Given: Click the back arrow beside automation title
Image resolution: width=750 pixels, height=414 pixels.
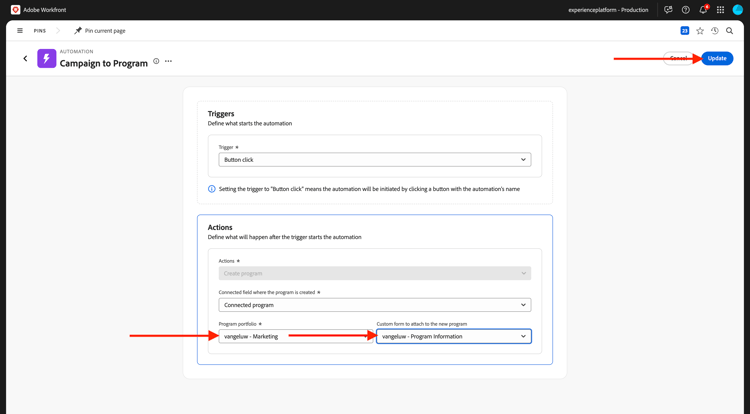Looking at the screenshot, I should [25, 59].
